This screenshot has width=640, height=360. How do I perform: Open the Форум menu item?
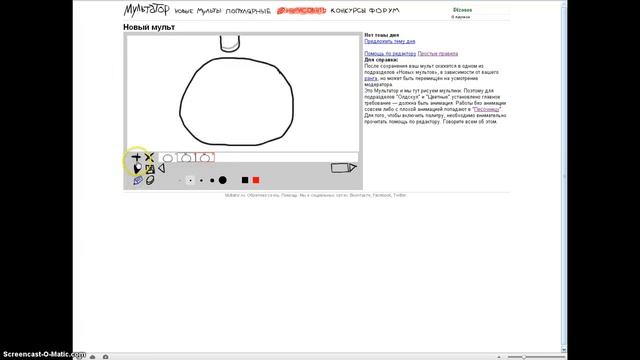384,11
